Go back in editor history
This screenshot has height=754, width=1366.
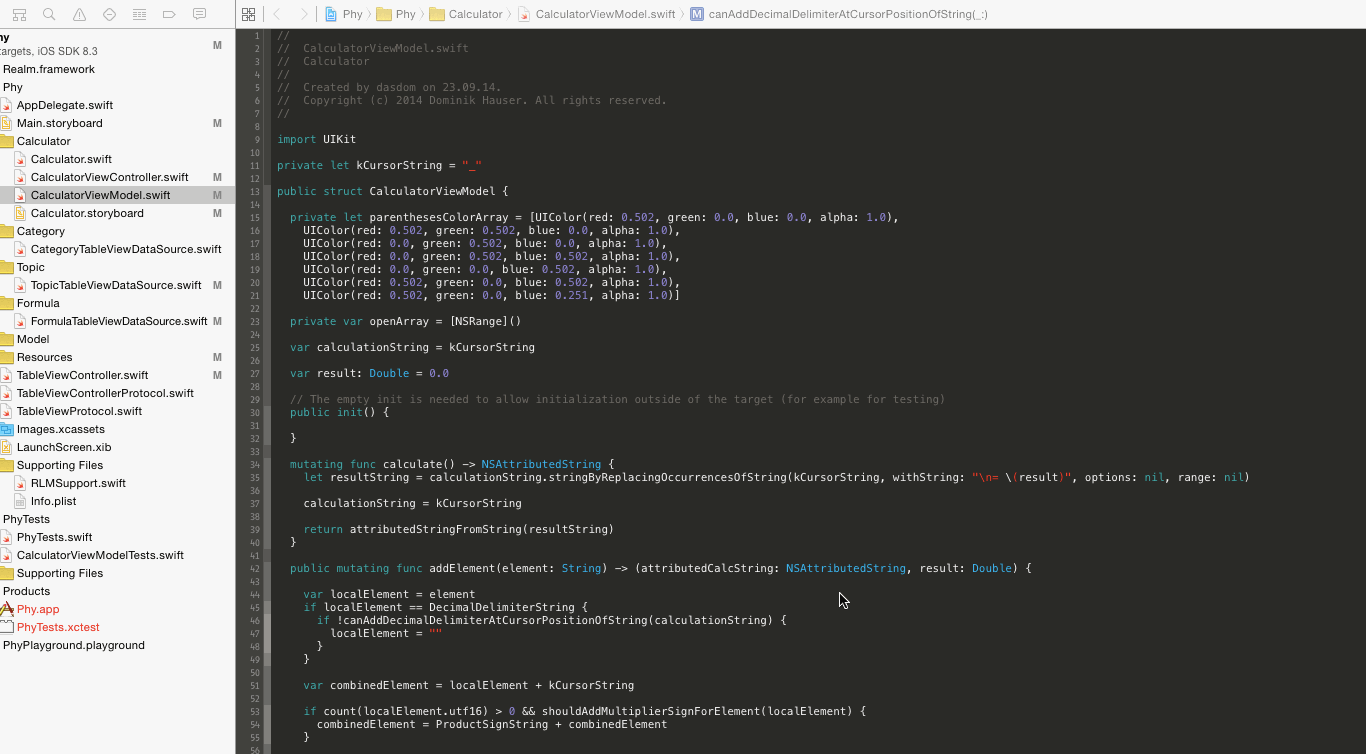pyautogui.click(x=277, y=14)
